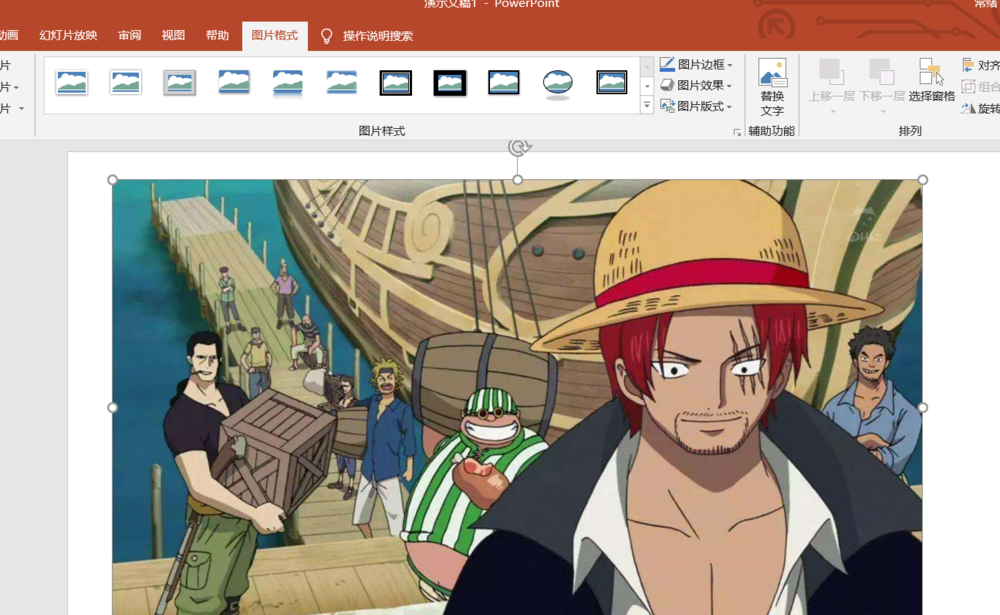Open the 审阅 ribbon tab

coord(130,36)
